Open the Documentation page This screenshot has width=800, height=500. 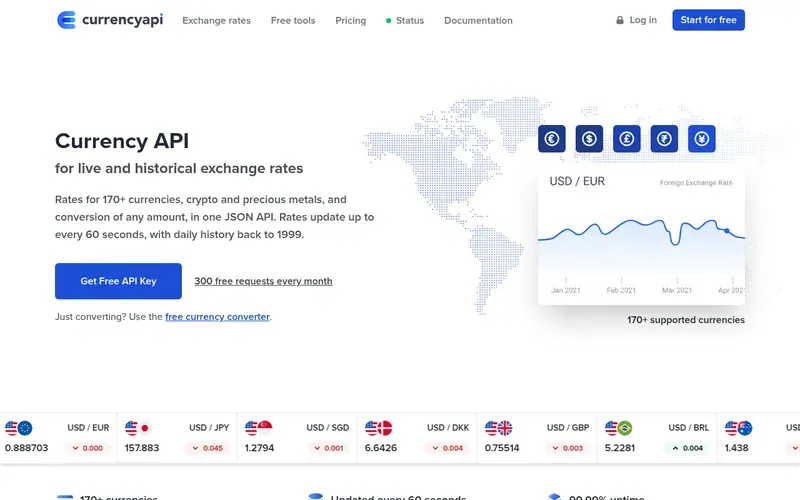click(x=478, y=20)
